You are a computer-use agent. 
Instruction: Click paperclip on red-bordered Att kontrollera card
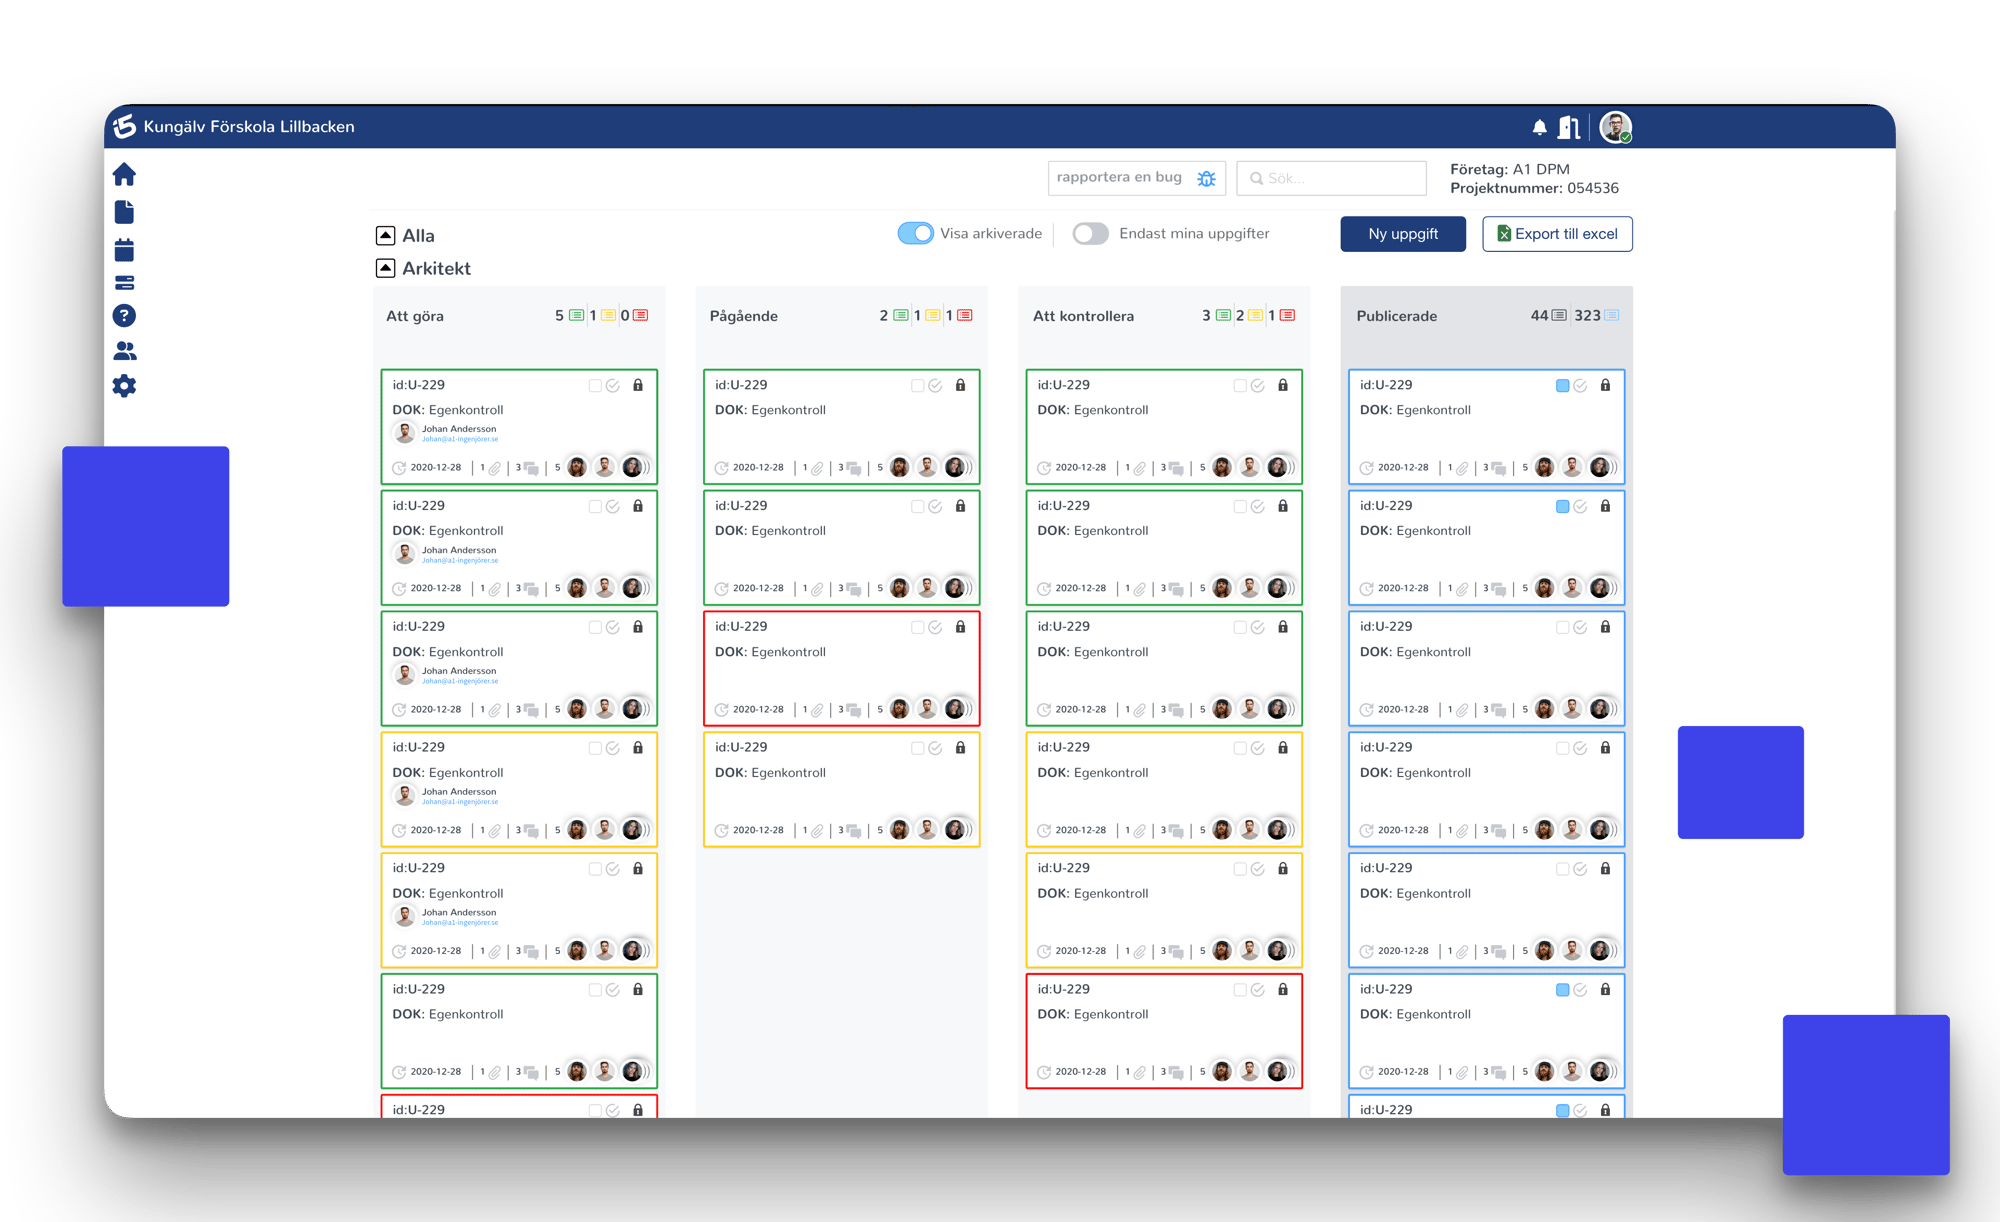(1140, 1073)
